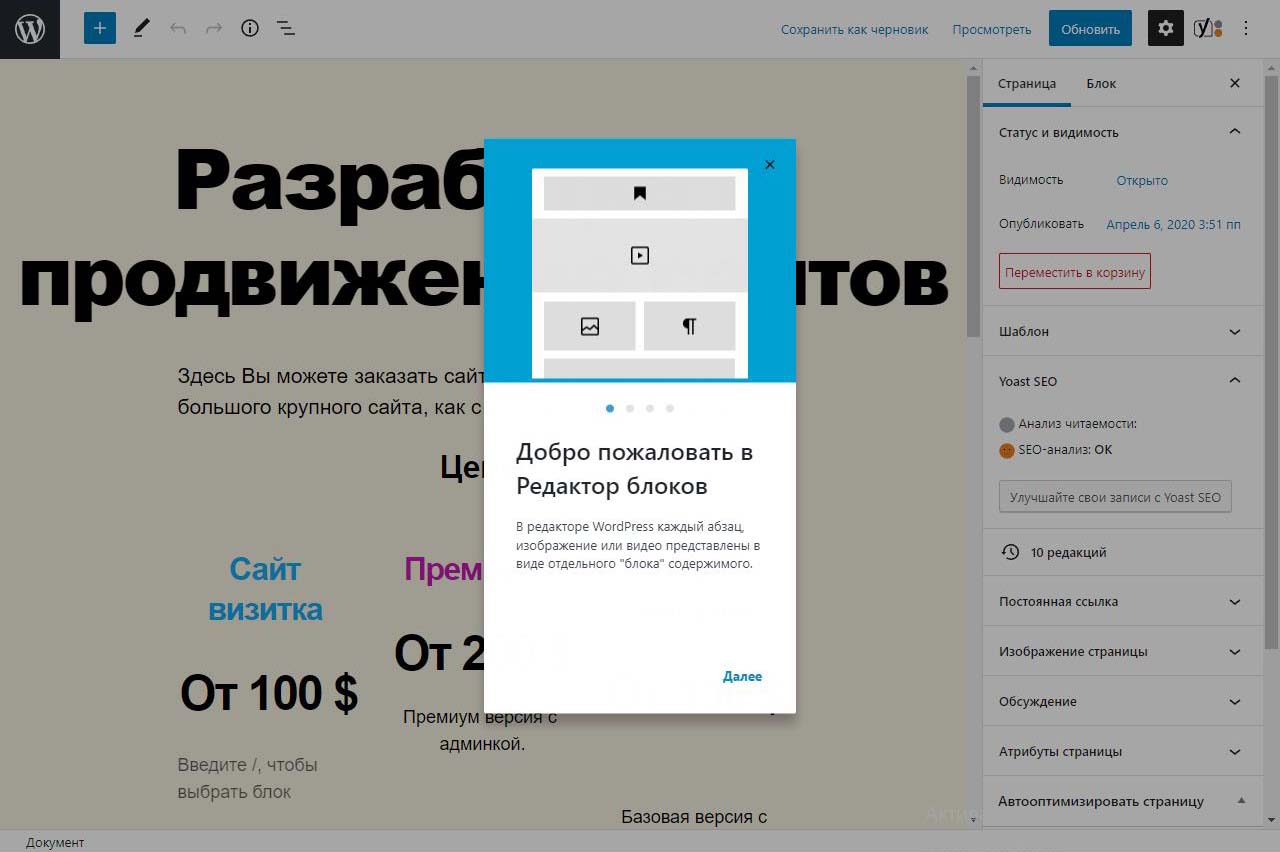Toggle the settings gear sidebar

pyautogui.click(x=1165, y=28)
